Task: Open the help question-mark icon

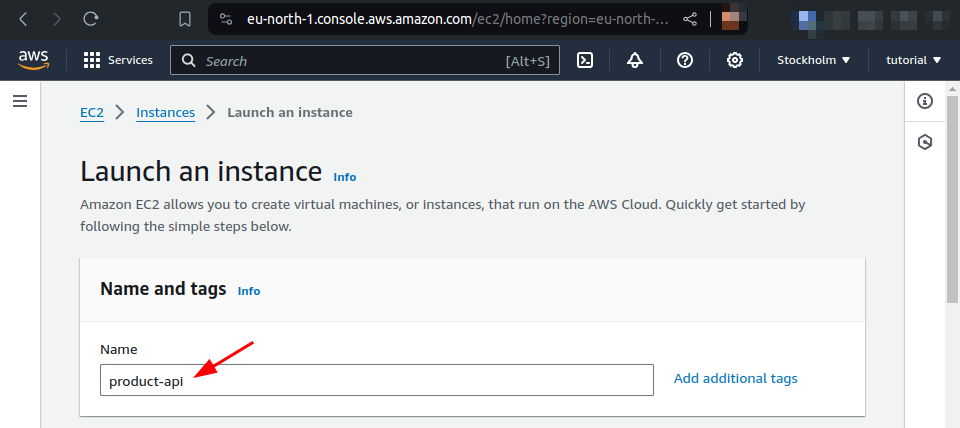Action: pyautogui.click(x=684, y=60)
